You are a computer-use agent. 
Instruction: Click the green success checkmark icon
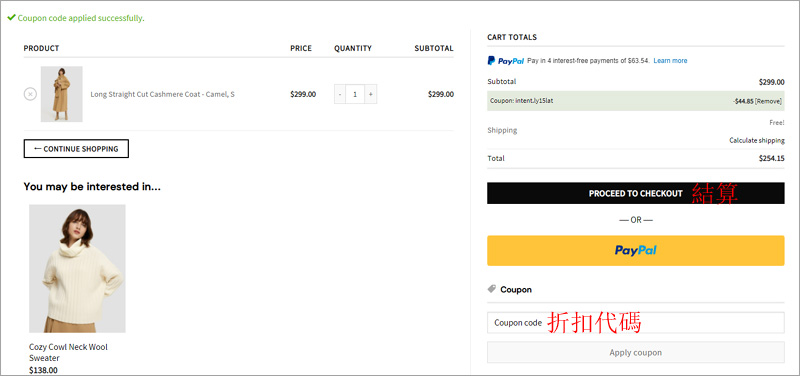click(11, 18)
